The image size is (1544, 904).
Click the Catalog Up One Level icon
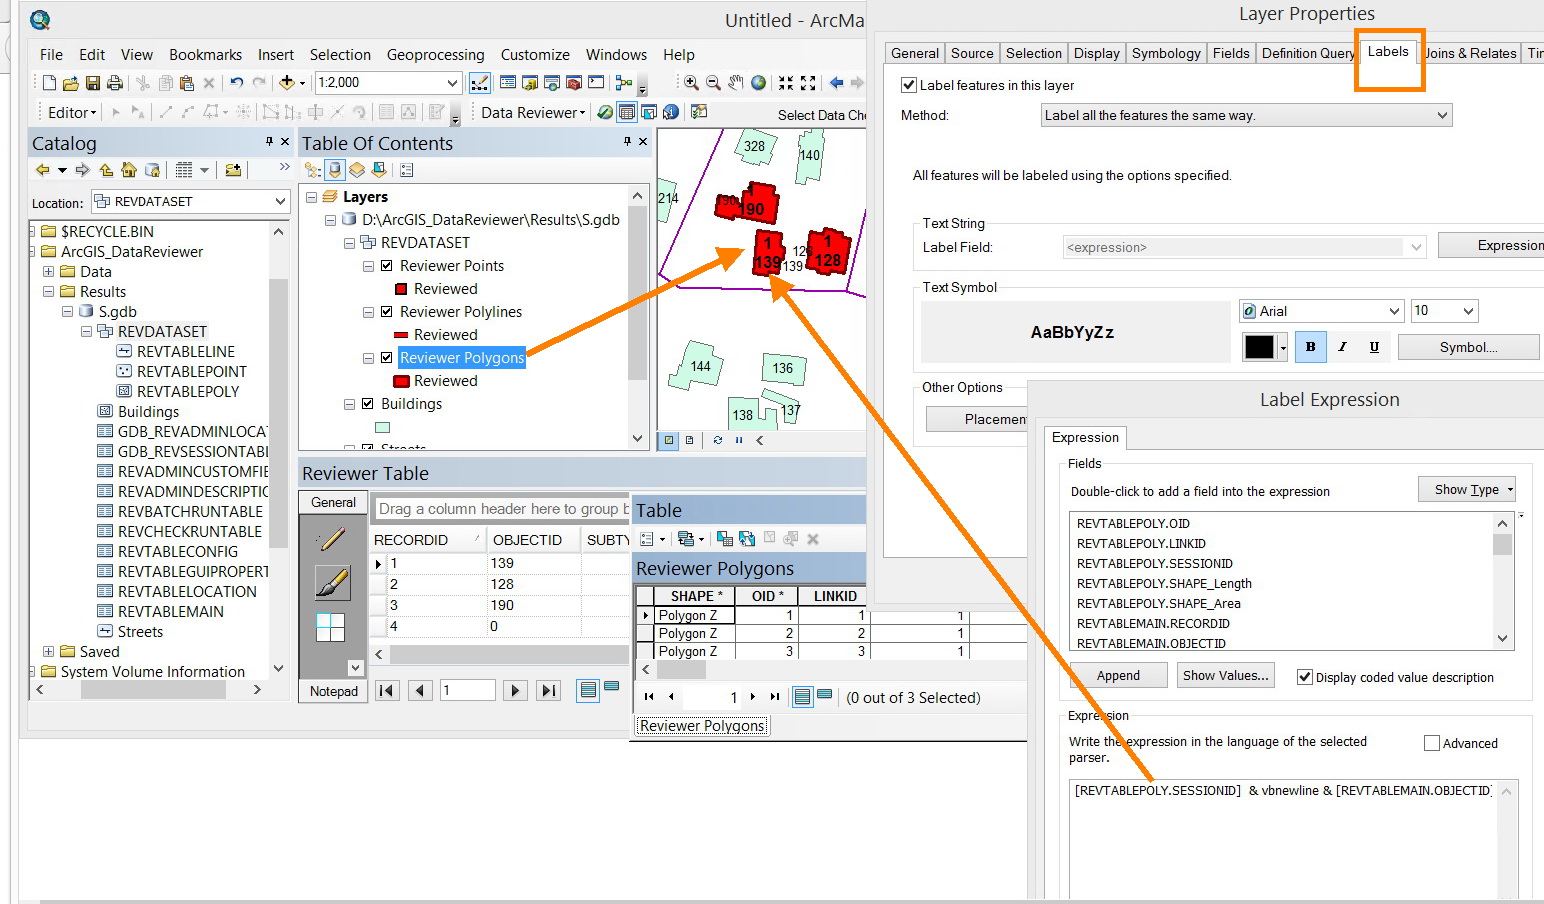tap(106, 170)
